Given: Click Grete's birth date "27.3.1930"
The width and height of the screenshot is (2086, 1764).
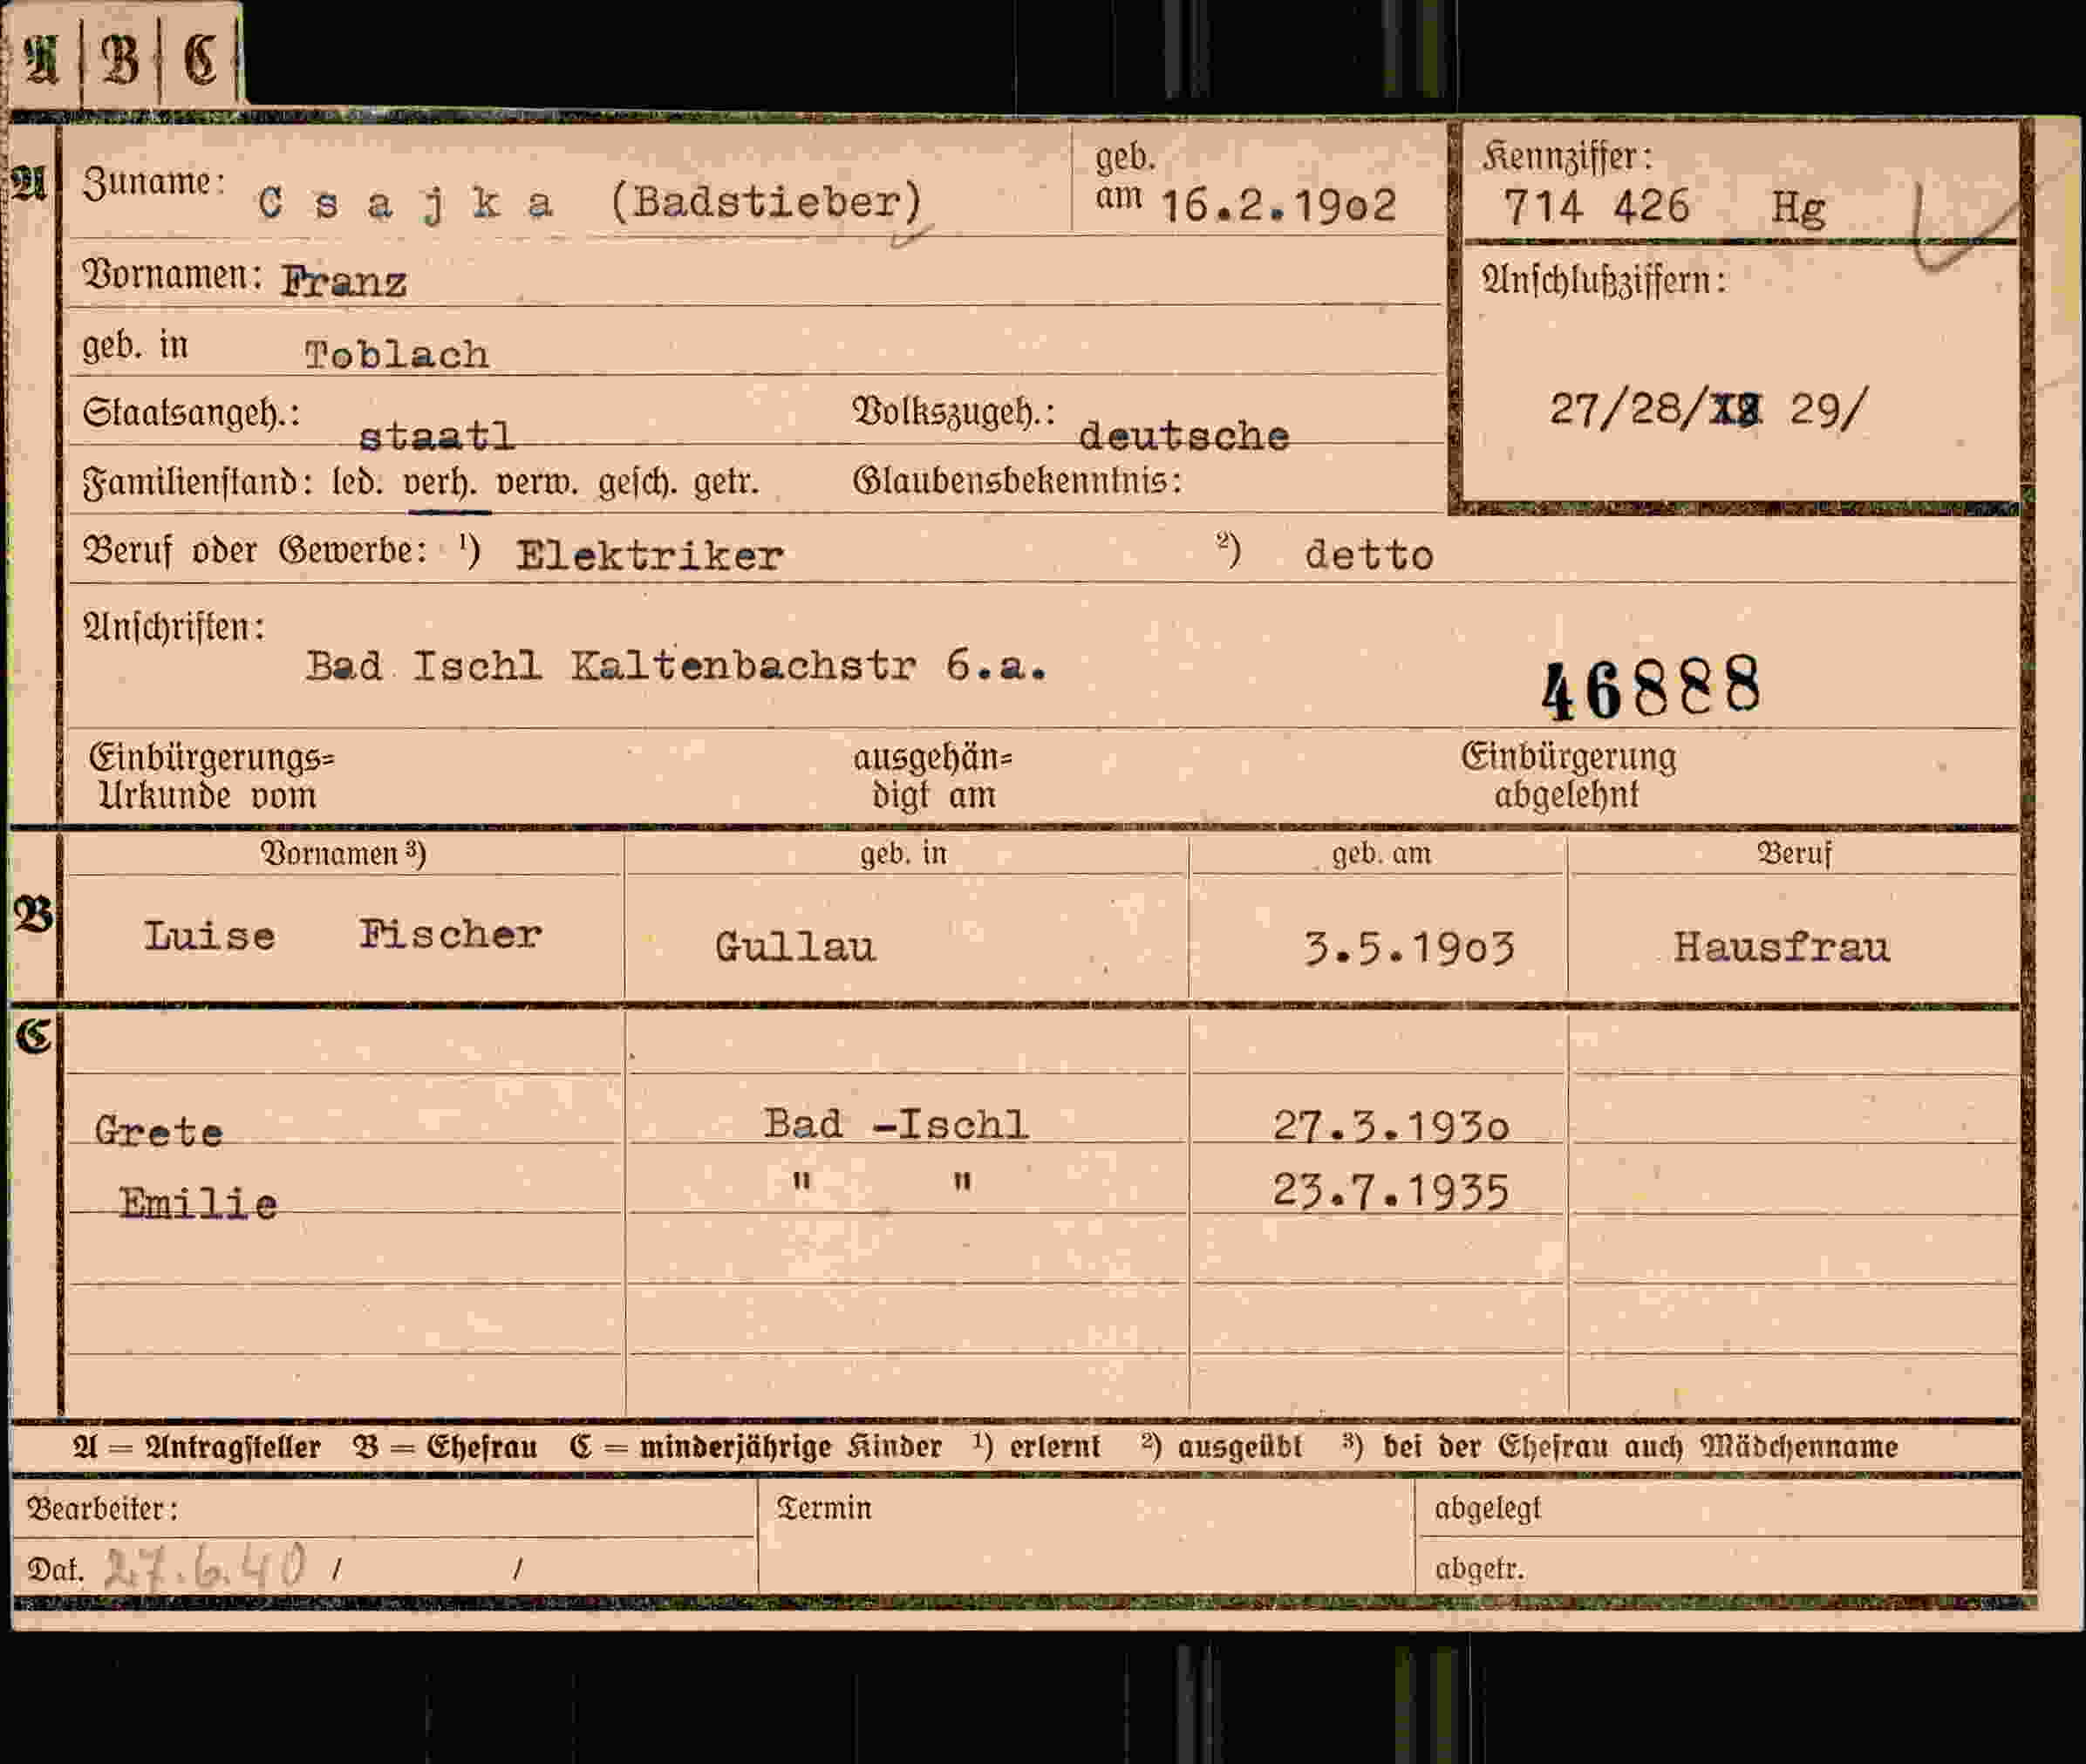Looking at the screenshot, I should [1391, 1126].
